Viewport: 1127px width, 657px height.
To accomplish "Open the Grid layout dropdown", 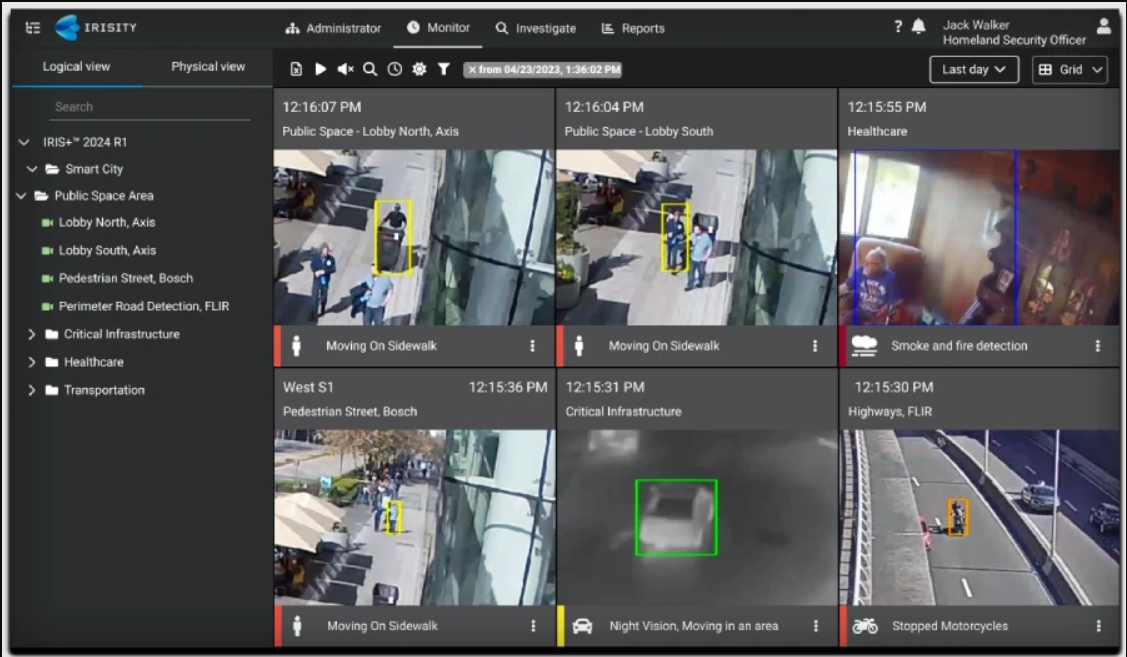I will [x=1070, y=70].
